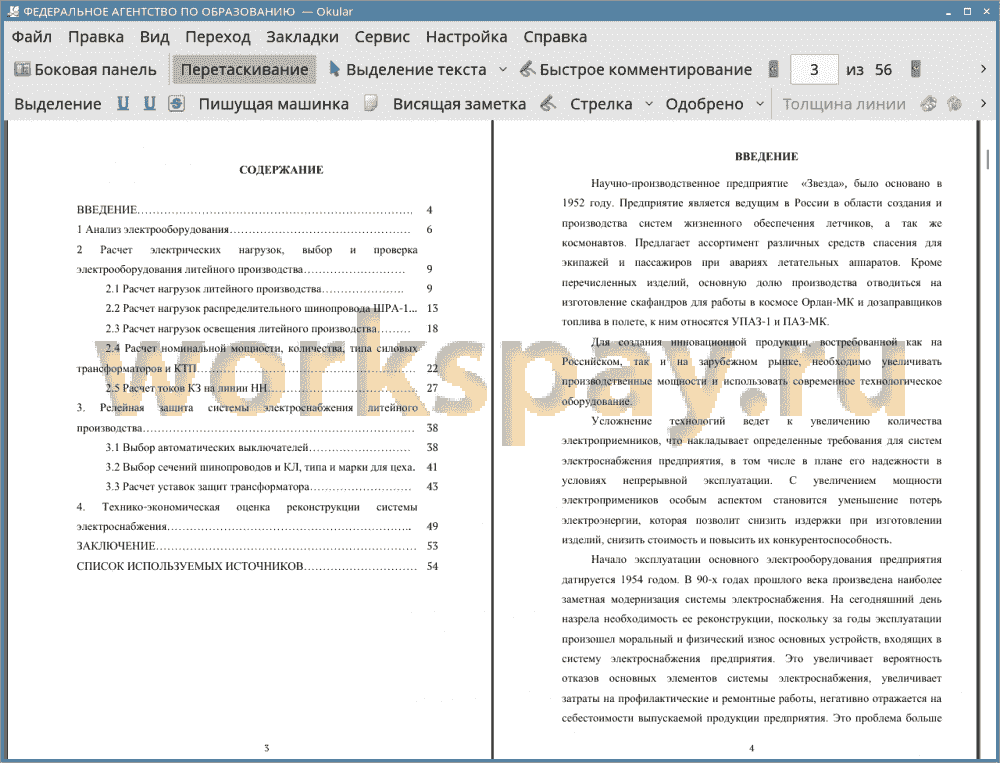
Task: Click the contents entry '3.3 Расчет уставок защит трансформатора'
Action: tap(208, 487)
